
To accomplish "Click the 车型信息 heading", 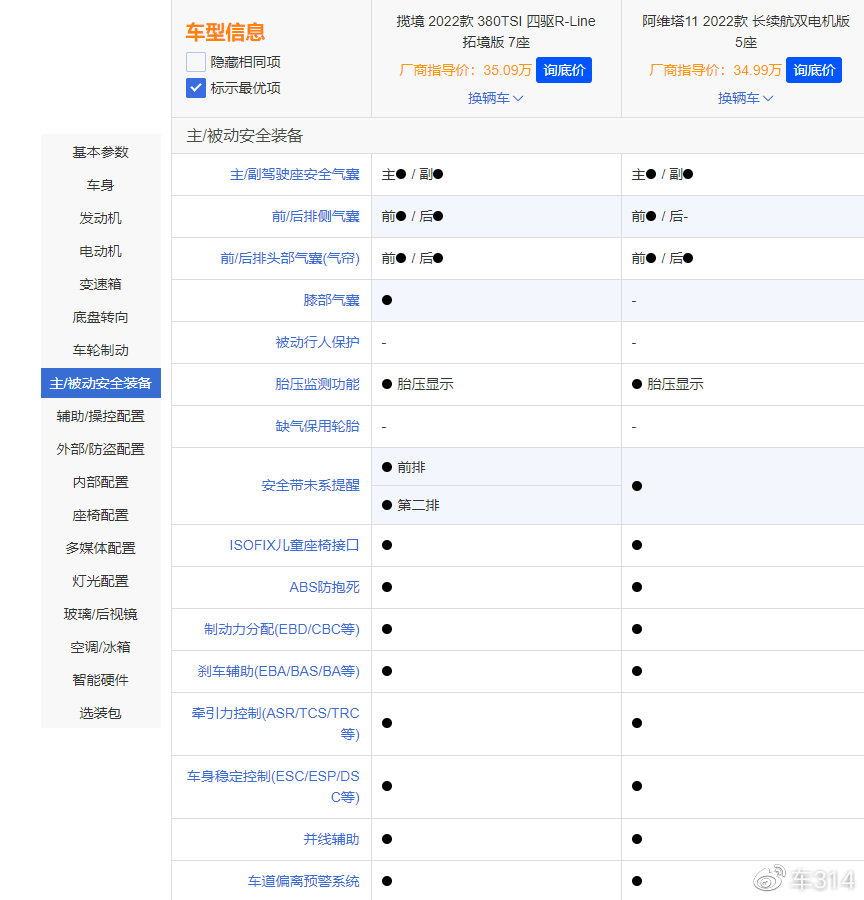I will (x=225, y=32).
